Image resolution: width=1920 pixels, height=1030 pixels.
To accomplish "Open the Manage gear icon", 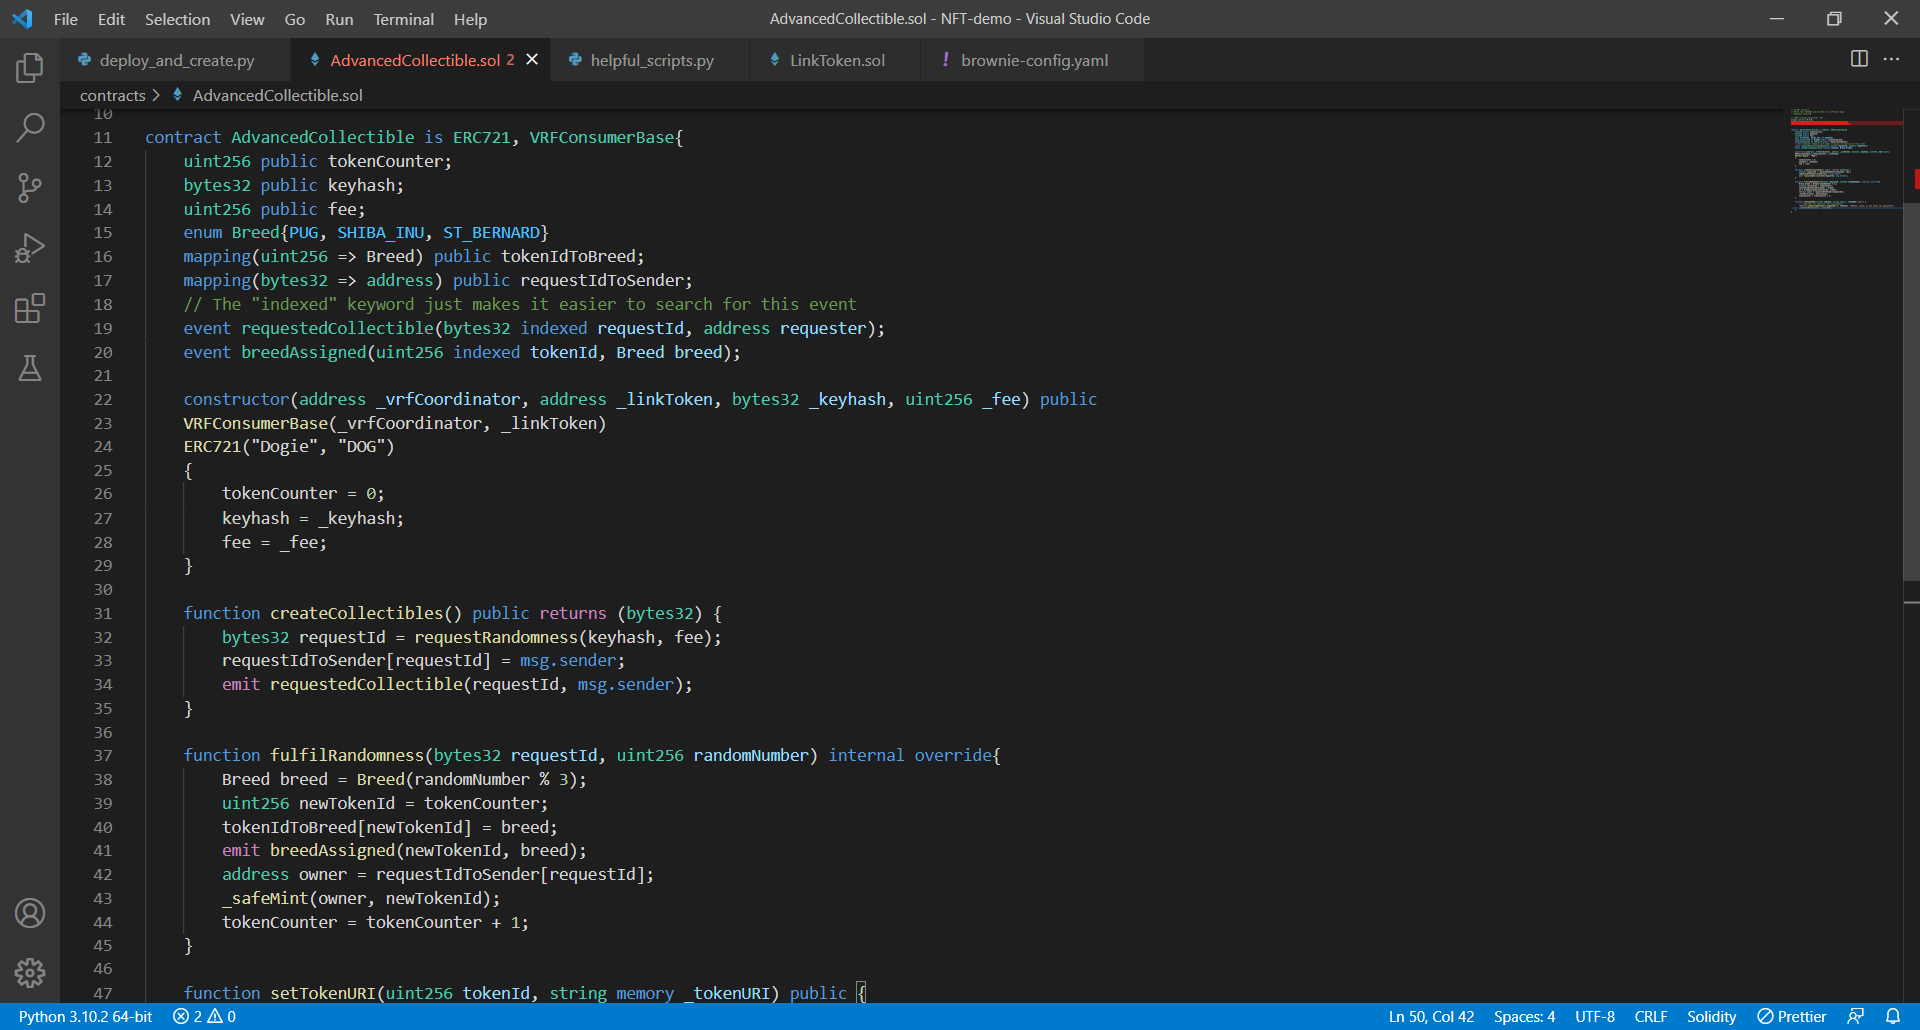I will point(30,973).
